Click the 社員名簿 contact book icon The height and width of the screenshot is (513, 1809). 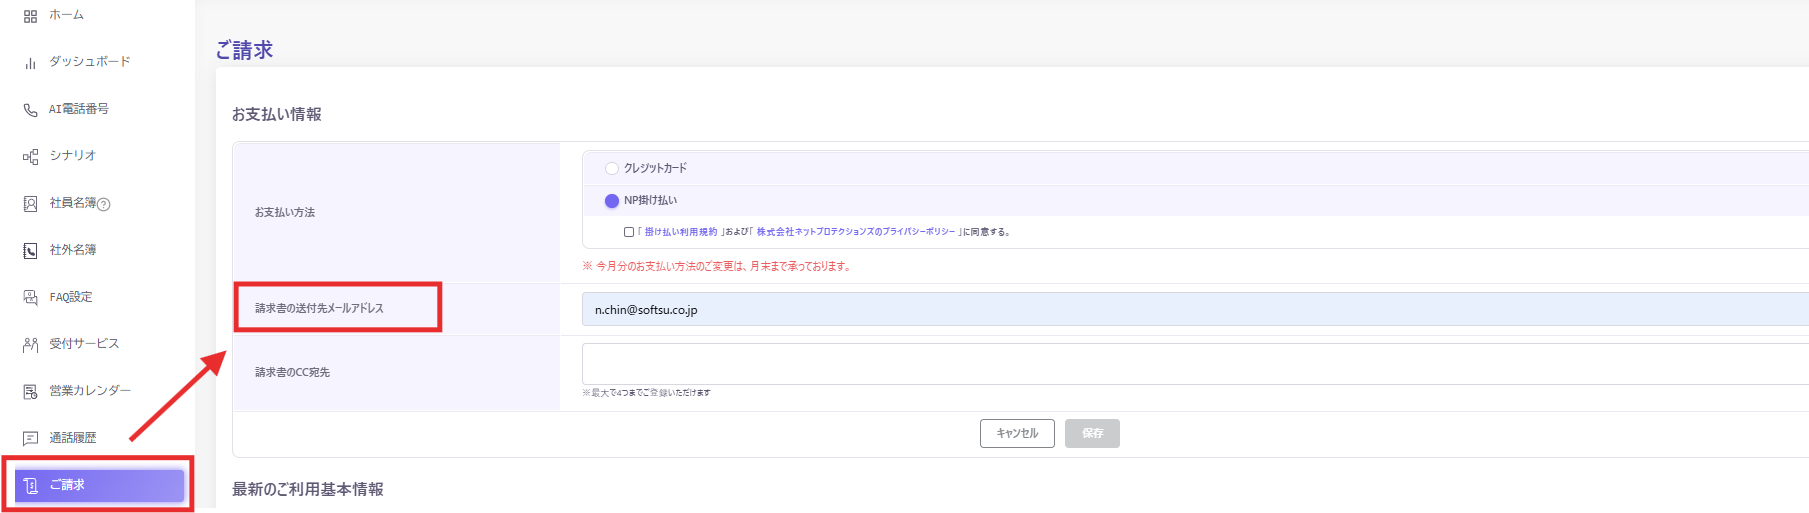(x=30, y=203)
